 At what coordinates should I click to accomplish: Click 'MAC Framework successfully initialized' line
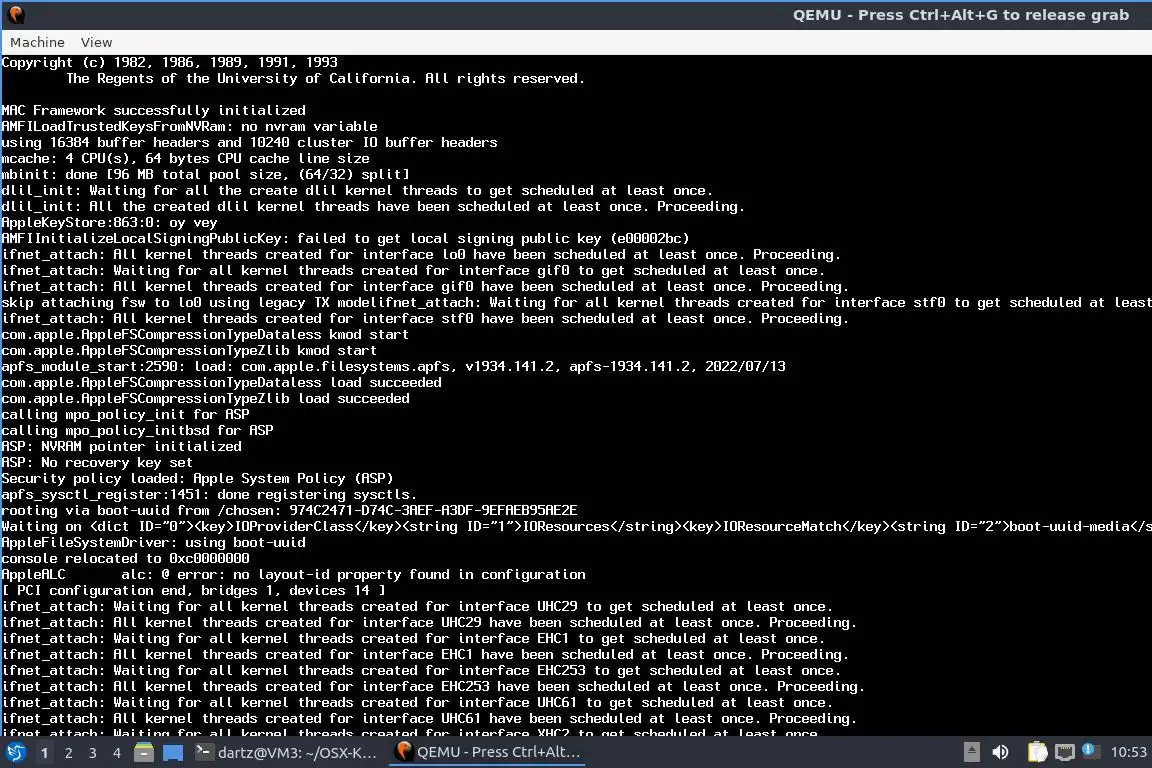click(154, 111)
